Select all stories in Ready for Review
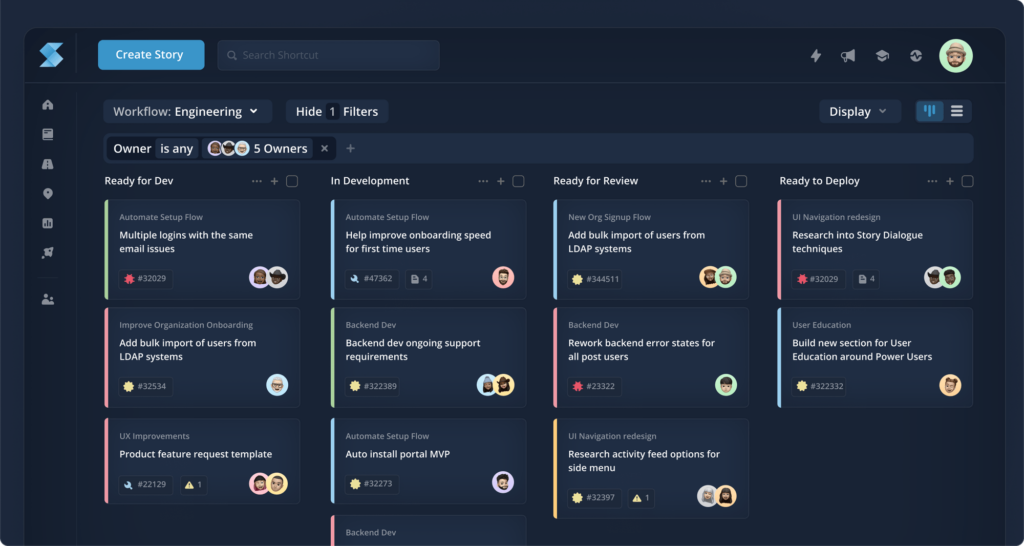Screen dimensions: 1024x546 pos(741,181)
